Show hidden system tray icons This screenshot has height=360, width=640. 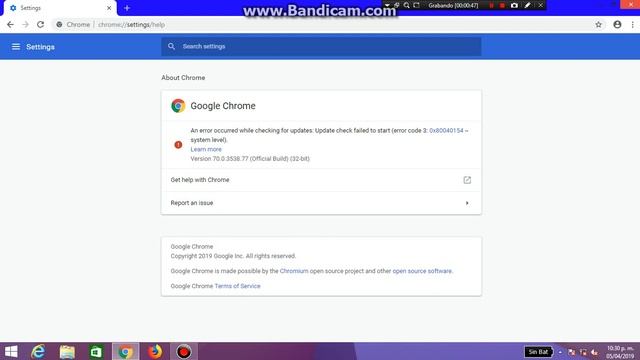coord(560,352)
